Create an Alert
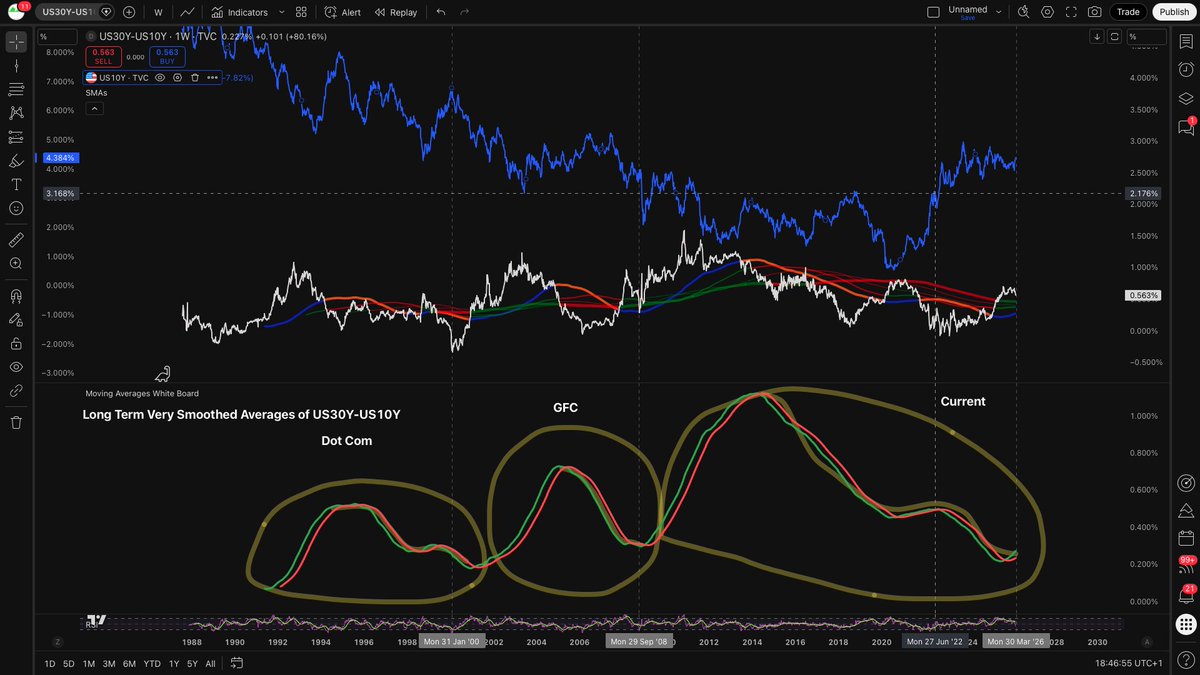This screenshot has height=675, width=1200. click(343, 12)
